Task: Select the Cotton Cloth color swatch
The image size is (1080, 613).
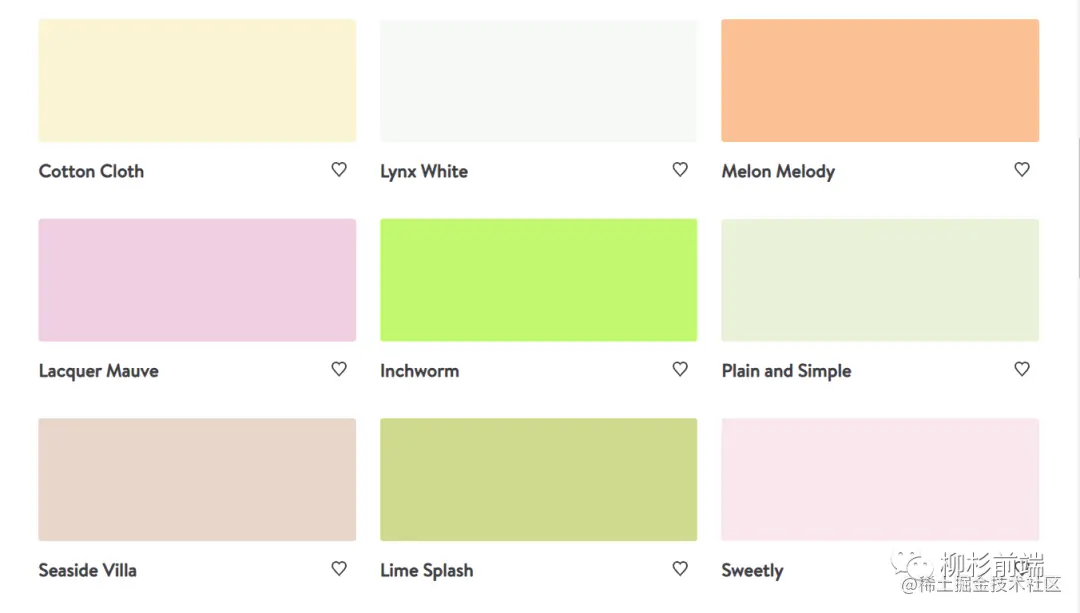Action: point(197,80)
